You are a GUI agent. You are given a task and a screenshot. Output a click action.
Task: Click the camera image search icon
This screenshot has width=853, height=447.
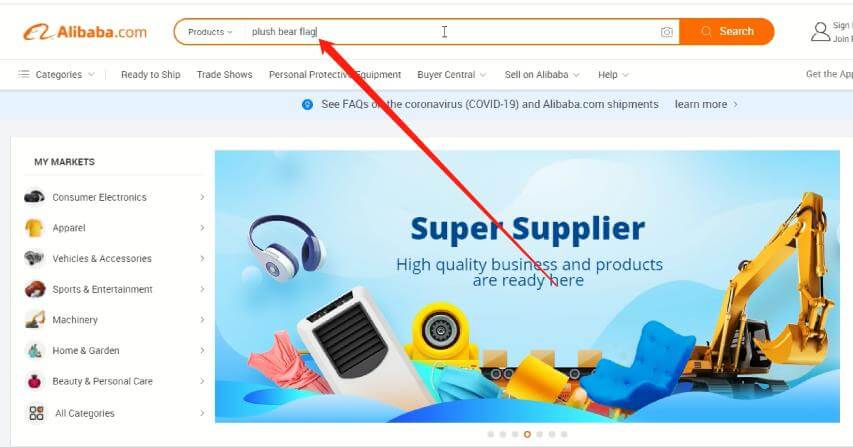click(666, 32)
